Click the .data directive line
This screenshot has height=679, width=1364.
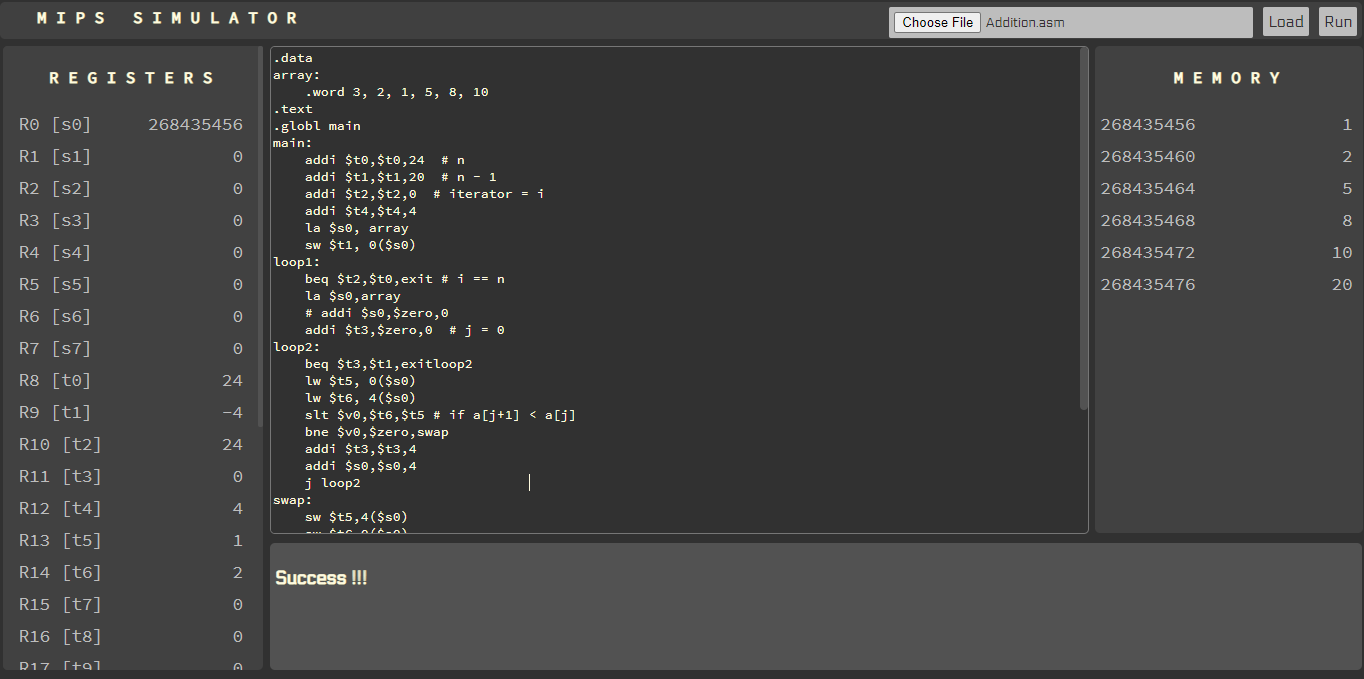click(x=289, y=57)
